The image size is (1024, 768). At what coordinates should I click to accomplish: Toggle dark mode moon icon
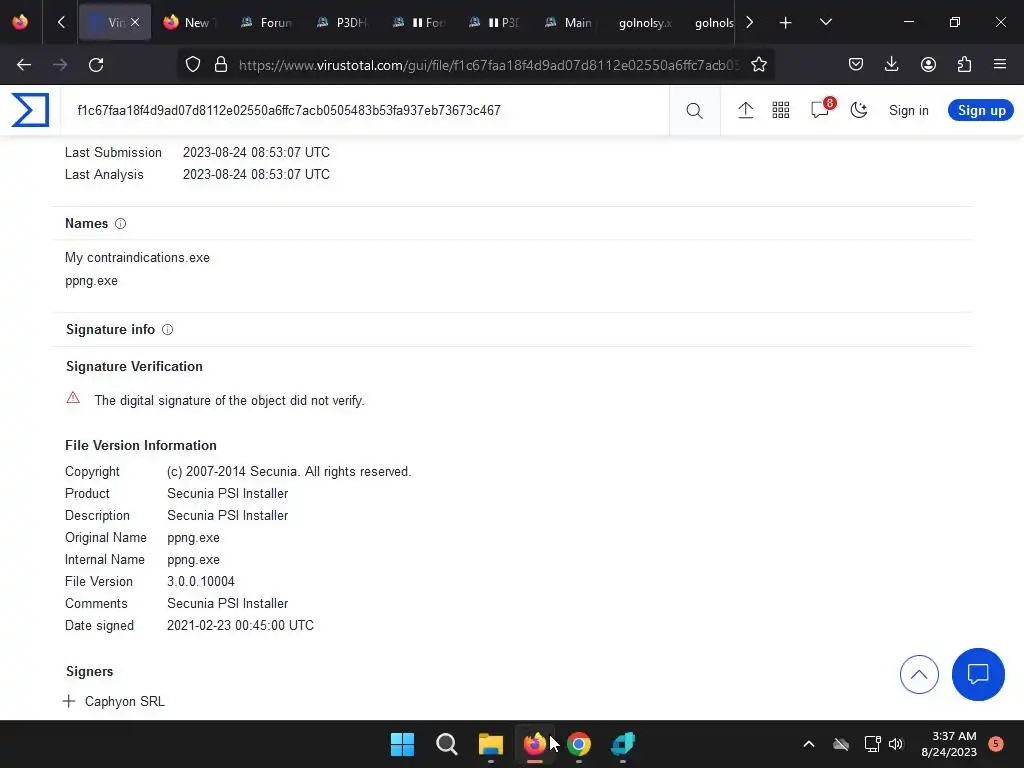pyautogui.click(x=859, y=110)
